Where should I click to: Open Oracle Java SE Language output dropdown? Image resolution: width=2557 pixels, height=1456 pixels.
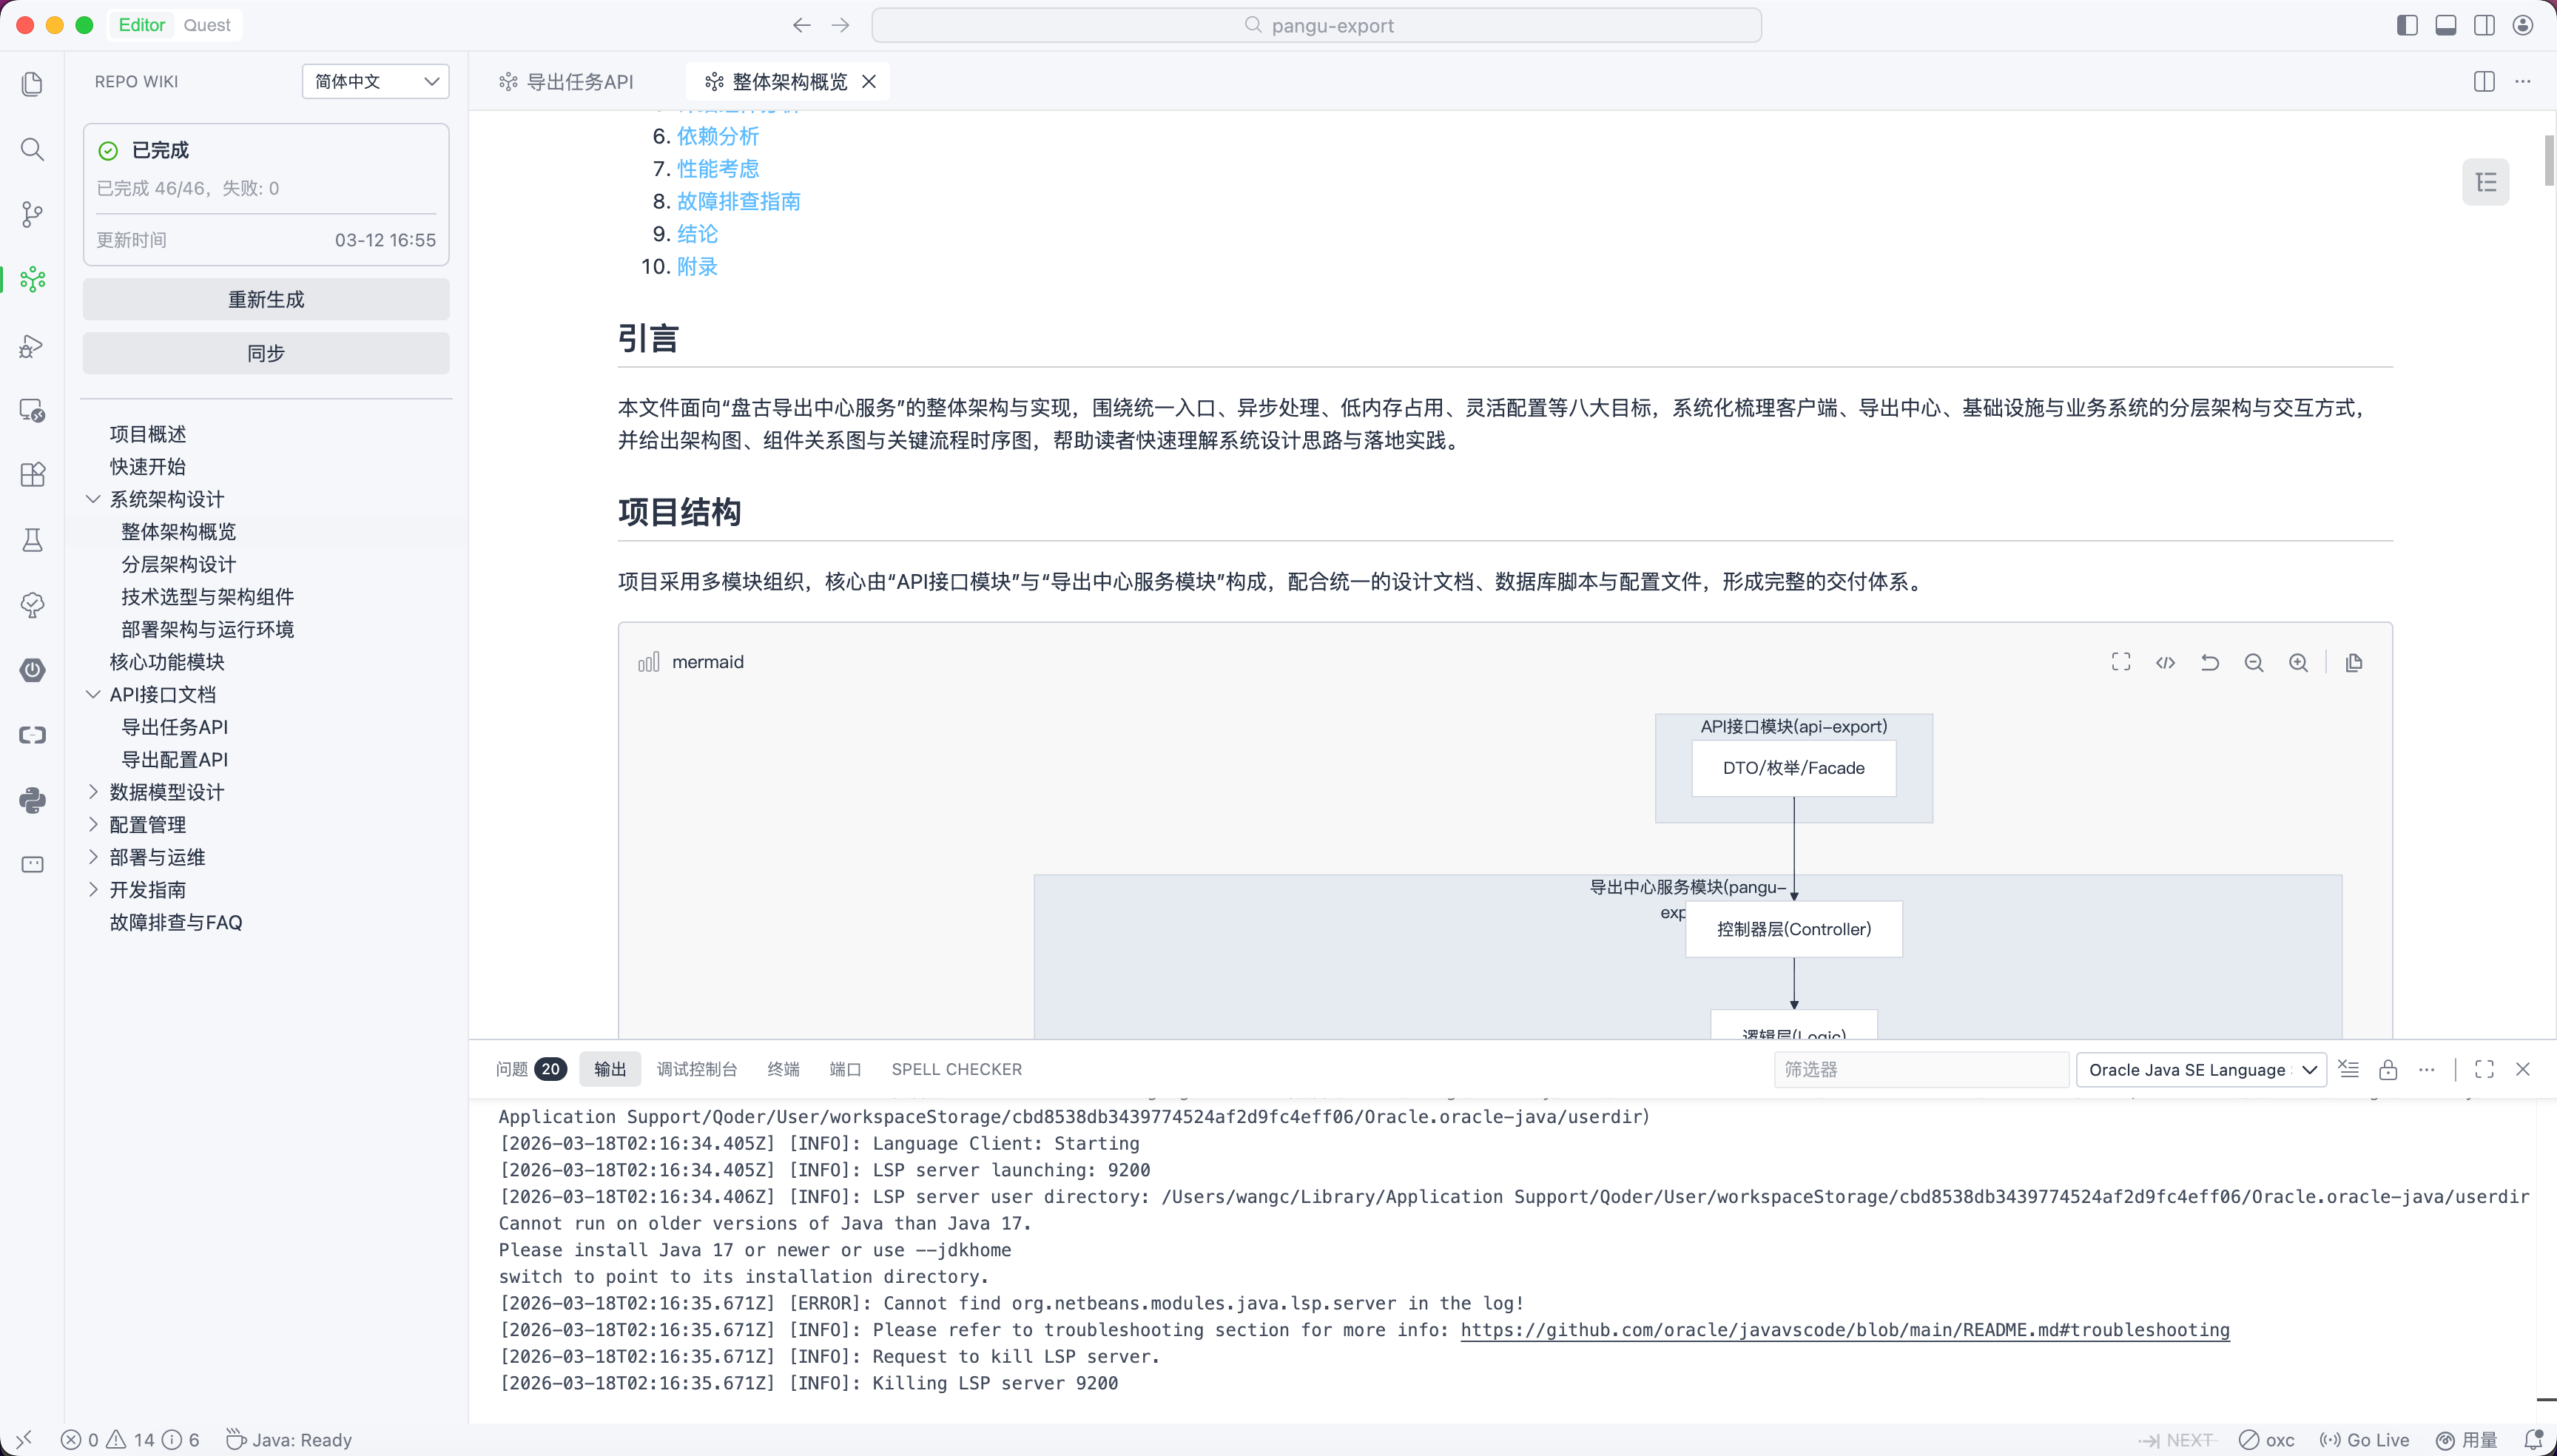(2201, 1069)
